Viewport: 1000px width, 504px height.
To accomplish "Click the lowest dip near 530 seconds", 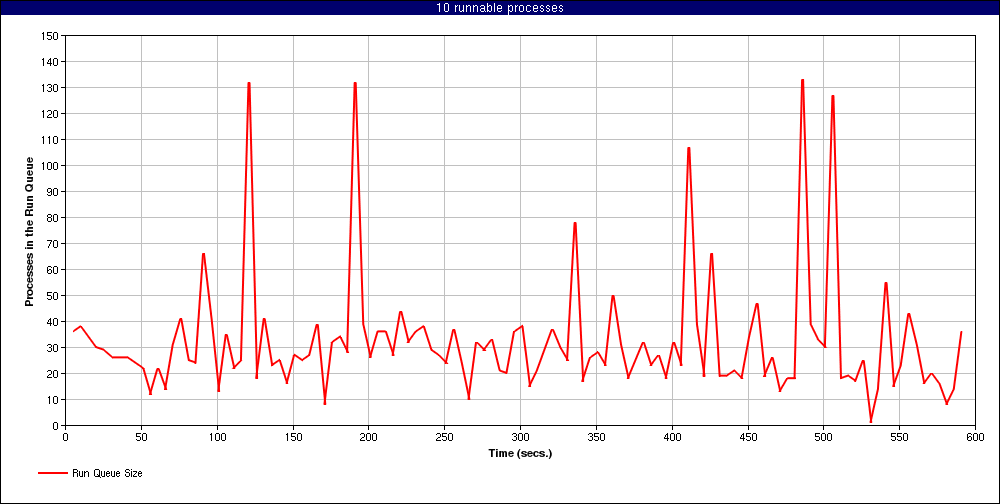I will pyautogui.click(x=871, y=422).
